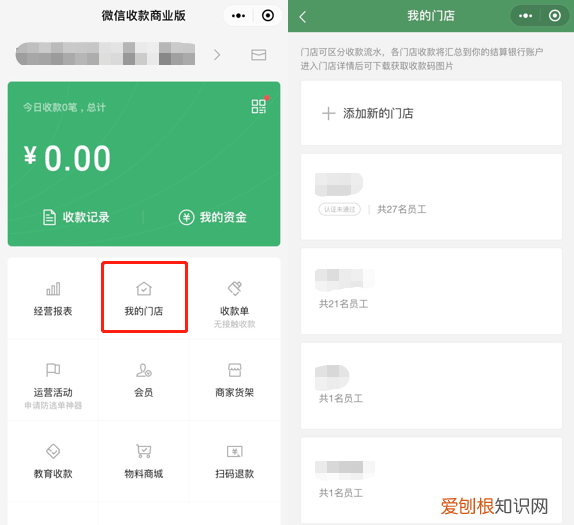Tap the 无接触收款 subtitle
The height and width of the screenshot is (525, 574).
pos(235,324)
